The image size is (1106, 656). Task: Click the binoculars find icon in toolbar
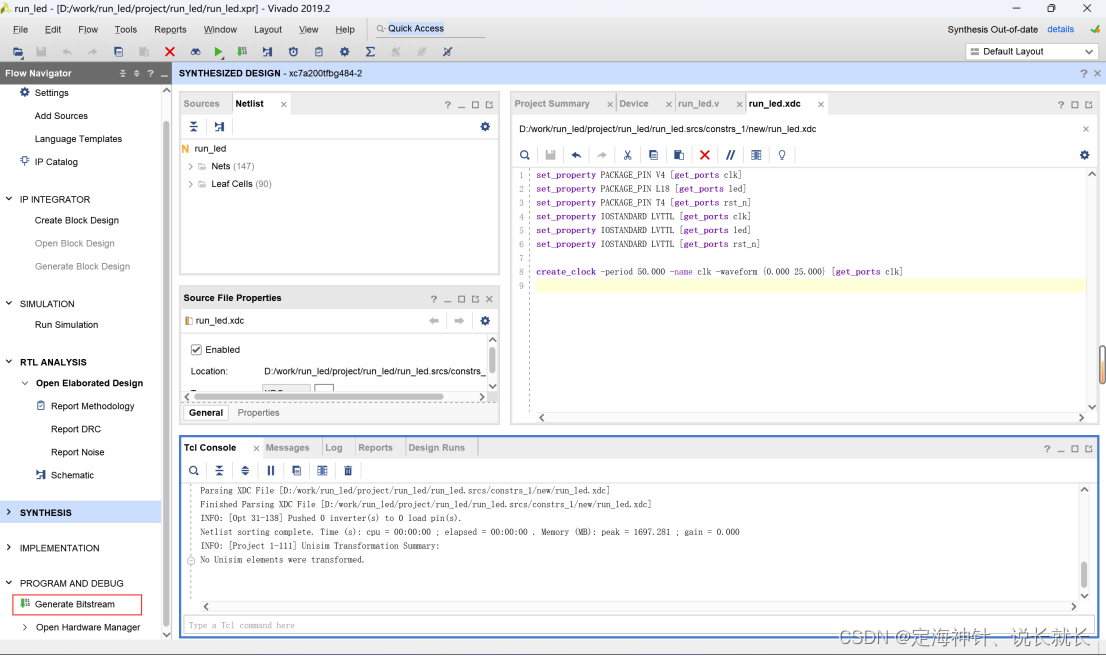click(195, 51)
